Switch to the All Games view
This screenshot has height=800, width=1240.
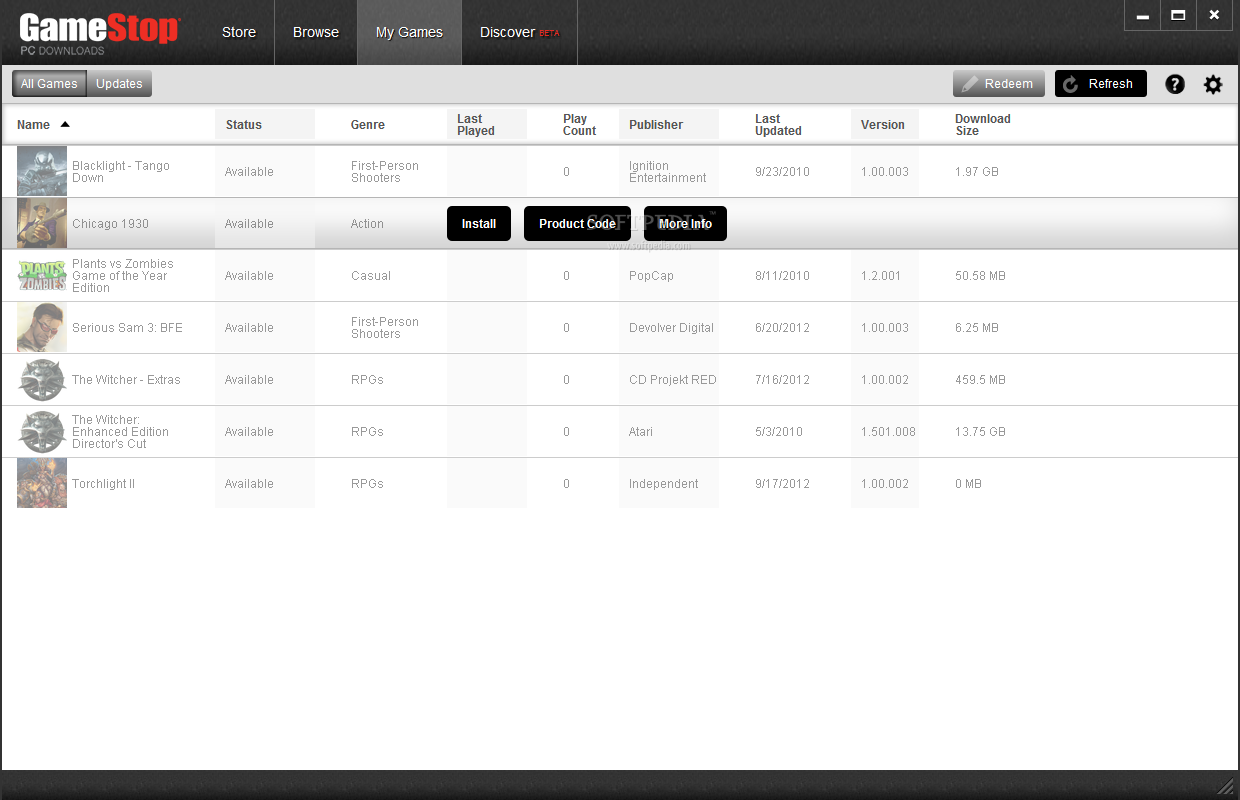pyautogui.click(x=49, y=84)
